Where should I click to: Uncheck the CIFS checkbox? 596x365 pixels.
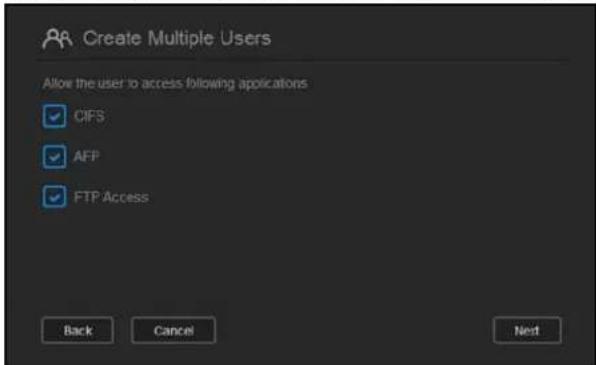tap(54, 116)
